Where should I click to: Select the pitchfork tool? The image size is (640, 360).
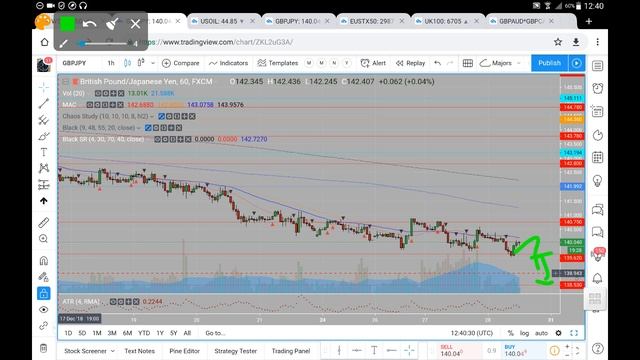[x=44, y=120]
